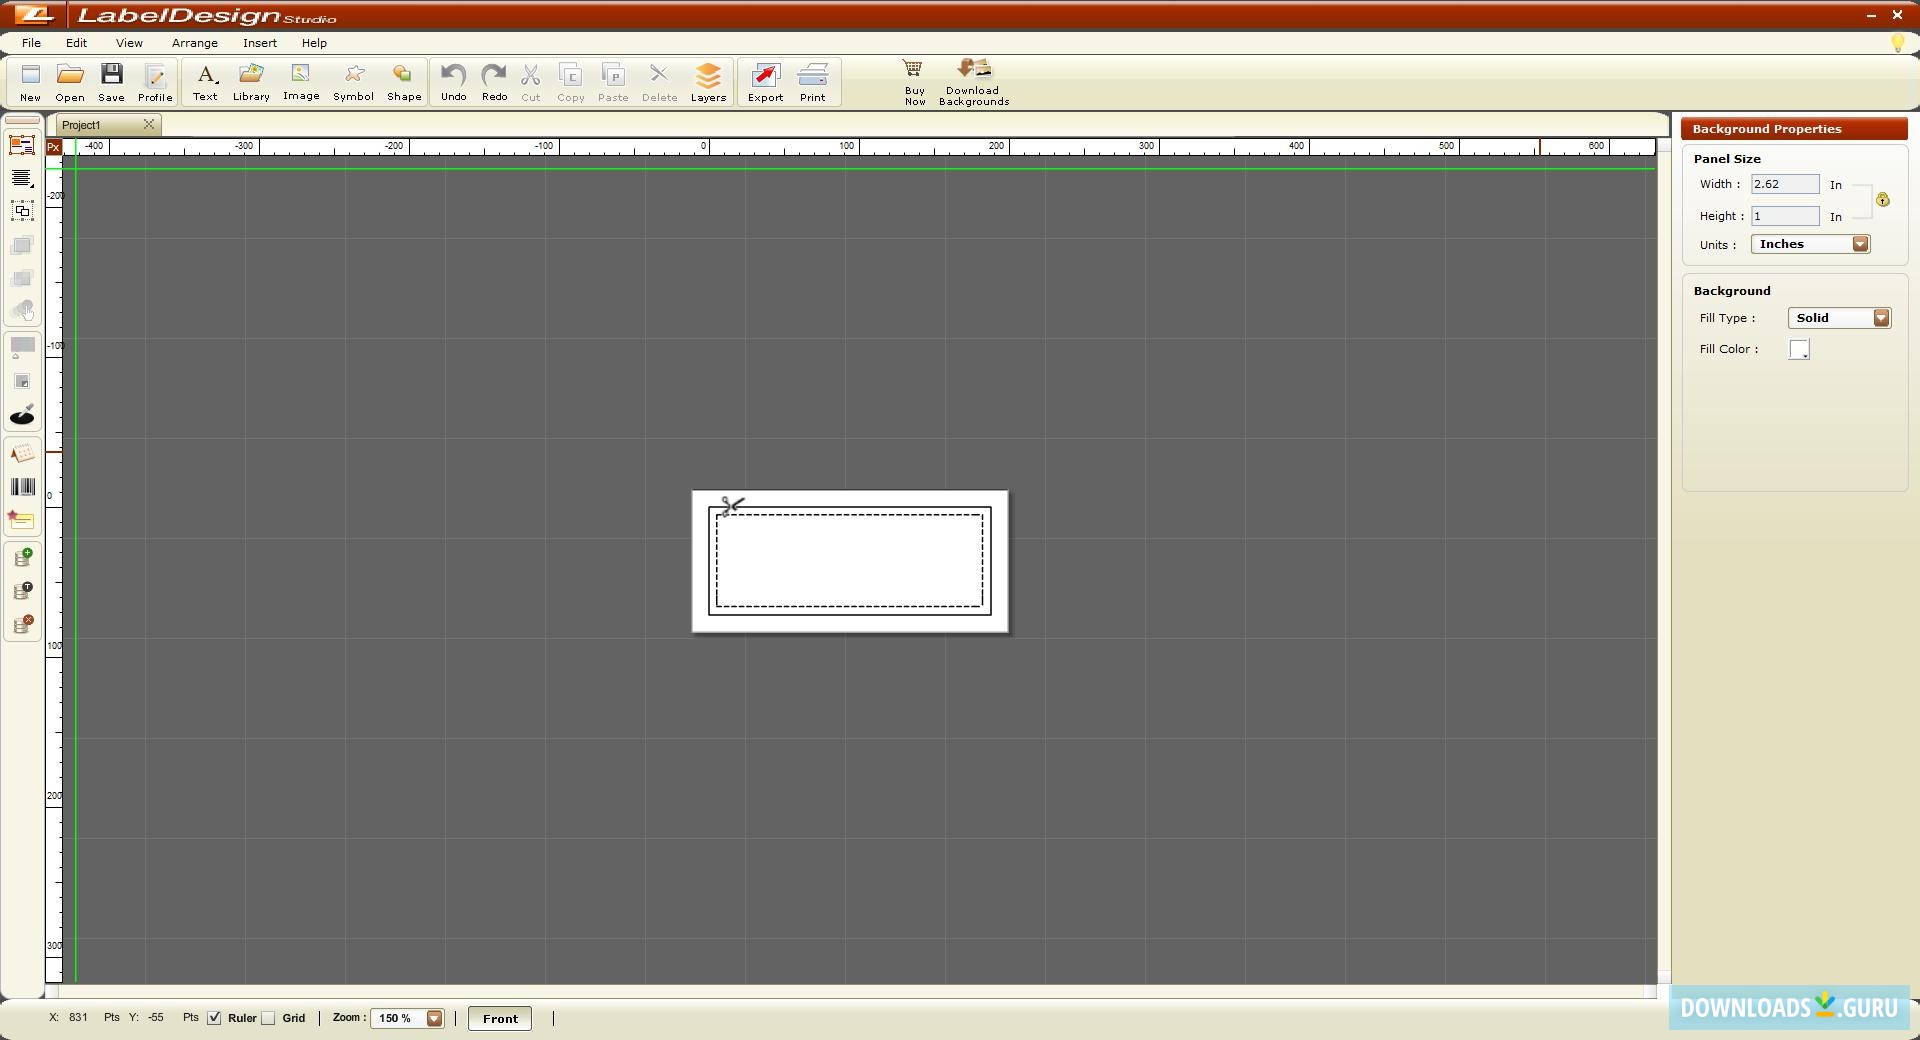Open the Edit menu
This screenshot has height=1040, width=1920.
(x=77, y=43)
